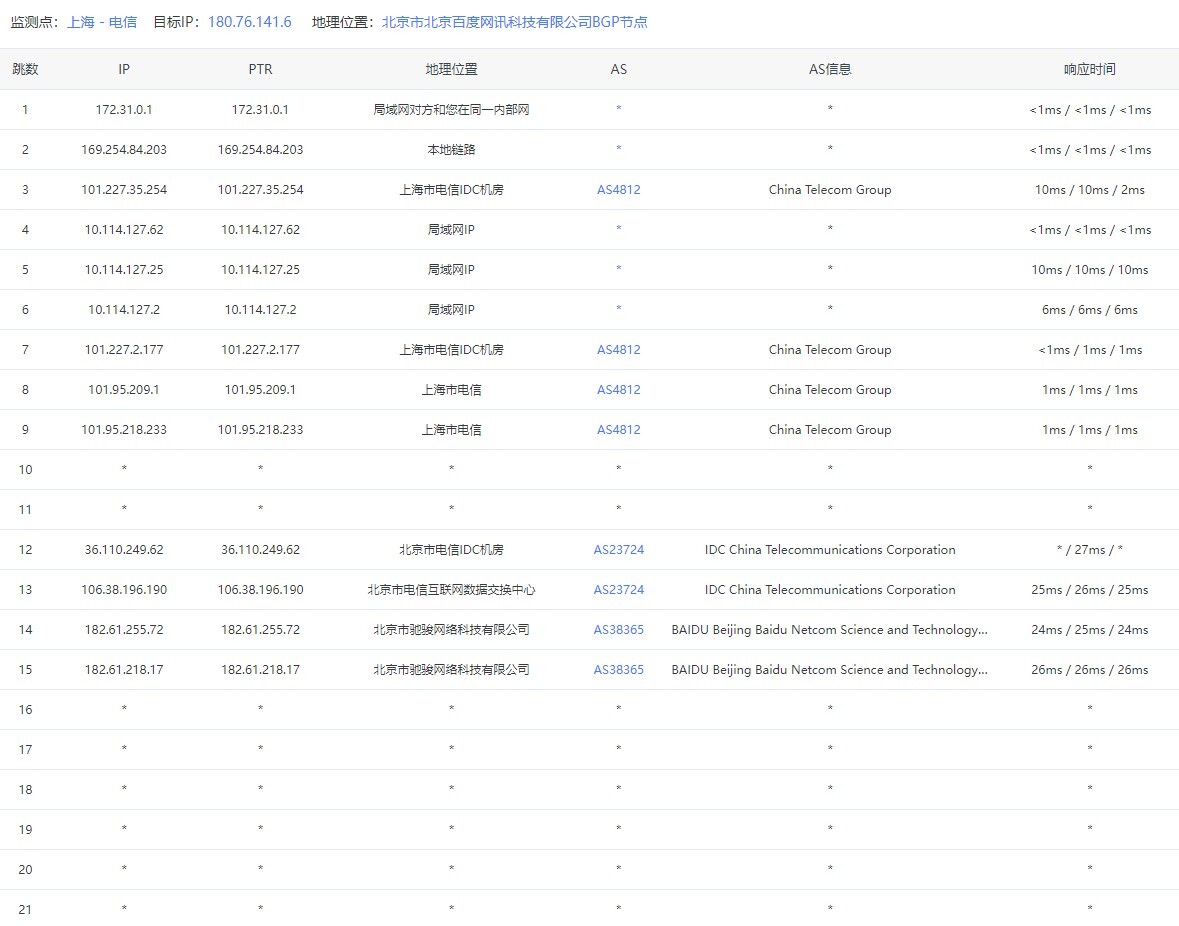Select IP cell 10.114.127.62 in hop 4
Screen dimensions: 1179x926
click(x=124, y=229)
